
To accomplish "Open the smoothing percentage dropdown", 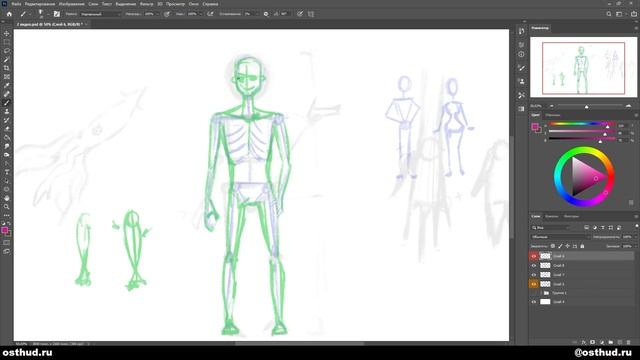I will (x=256, y=14).
